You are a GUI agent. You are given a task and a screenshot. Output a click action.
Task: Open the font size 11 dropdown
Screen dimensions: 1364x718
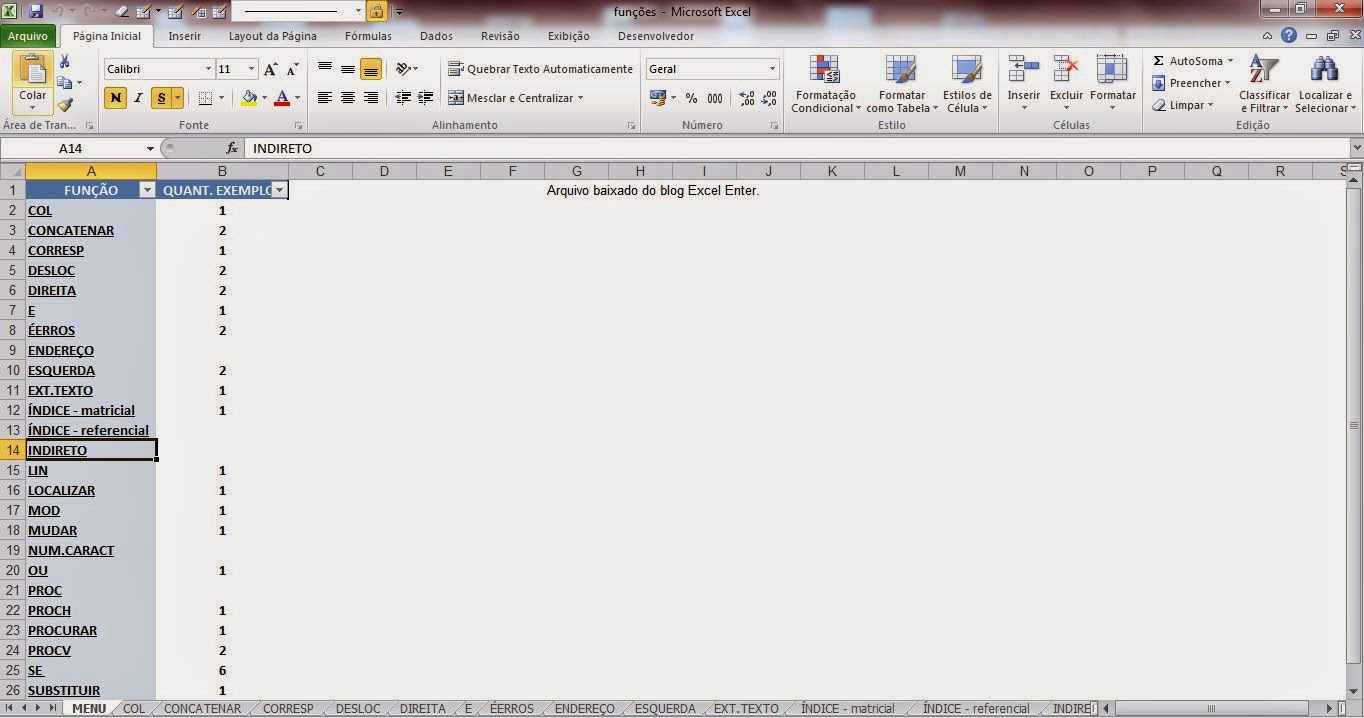[251, 69]
